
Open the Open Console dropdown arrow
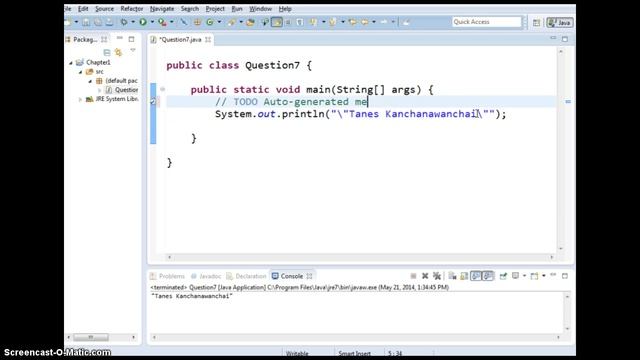pyautogui.click(x=544, y=276)
